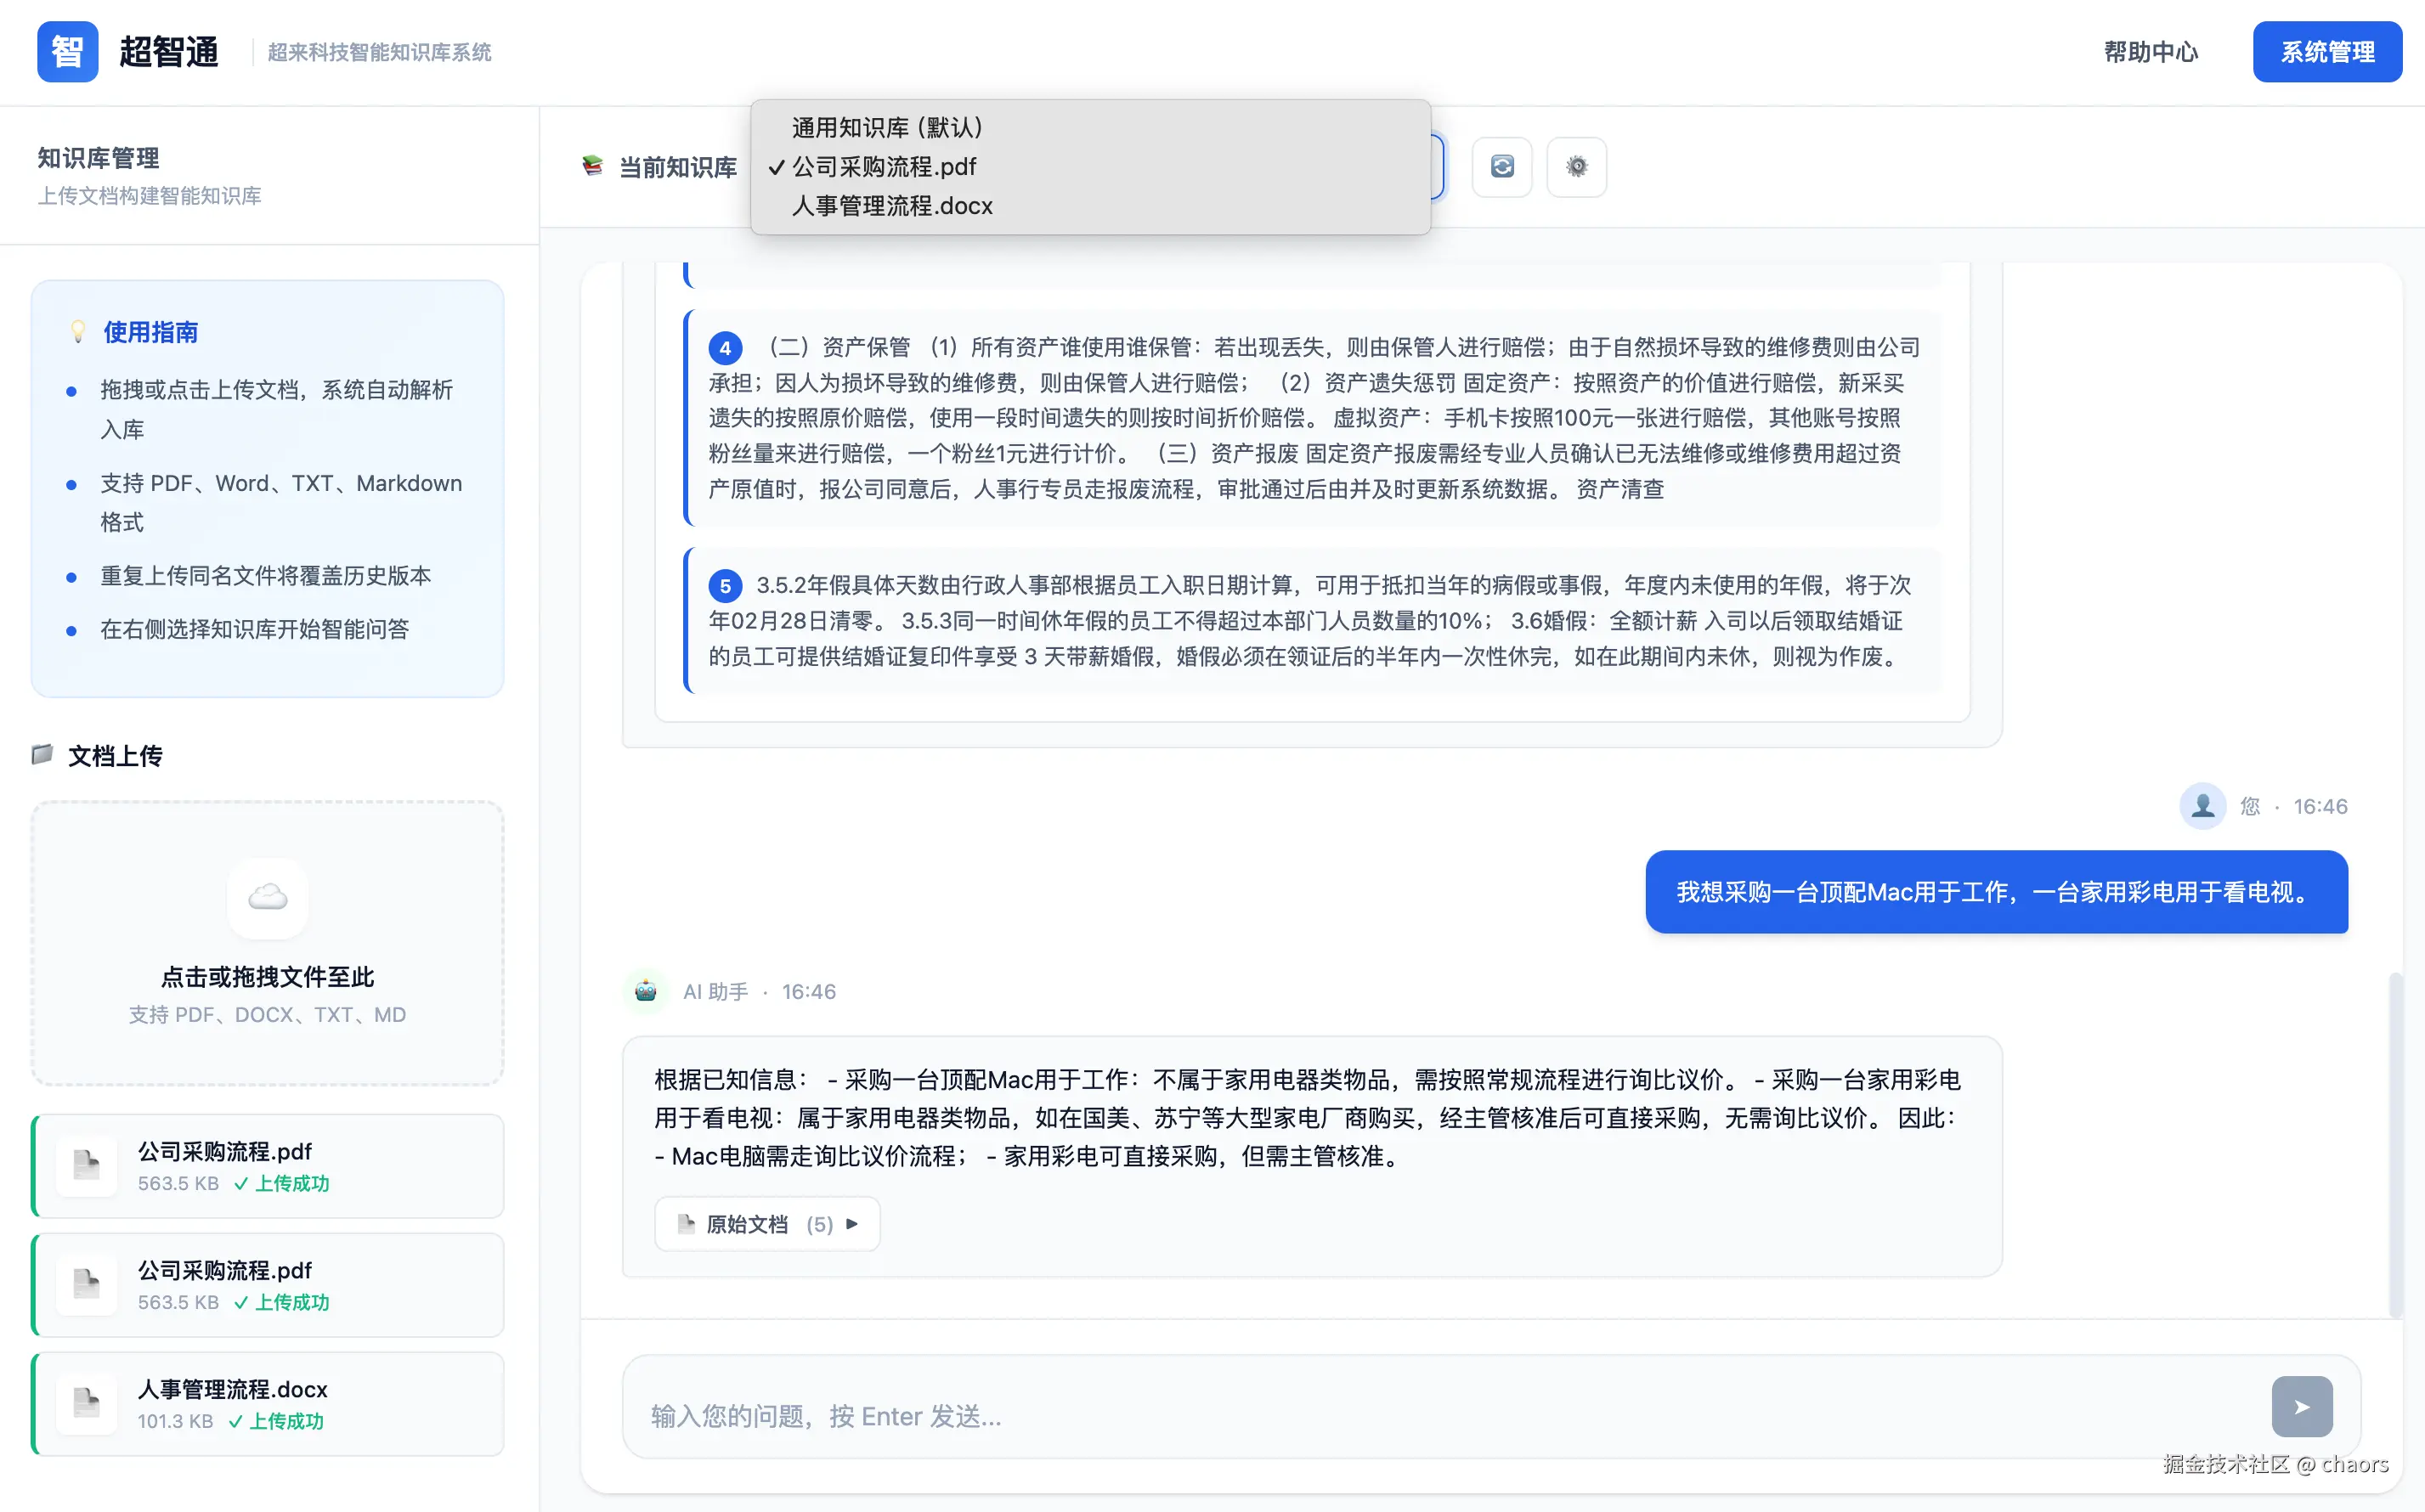Click the 超智通 logo icon
Viewport: 2425px width, 1512px height.
point(67,52)
